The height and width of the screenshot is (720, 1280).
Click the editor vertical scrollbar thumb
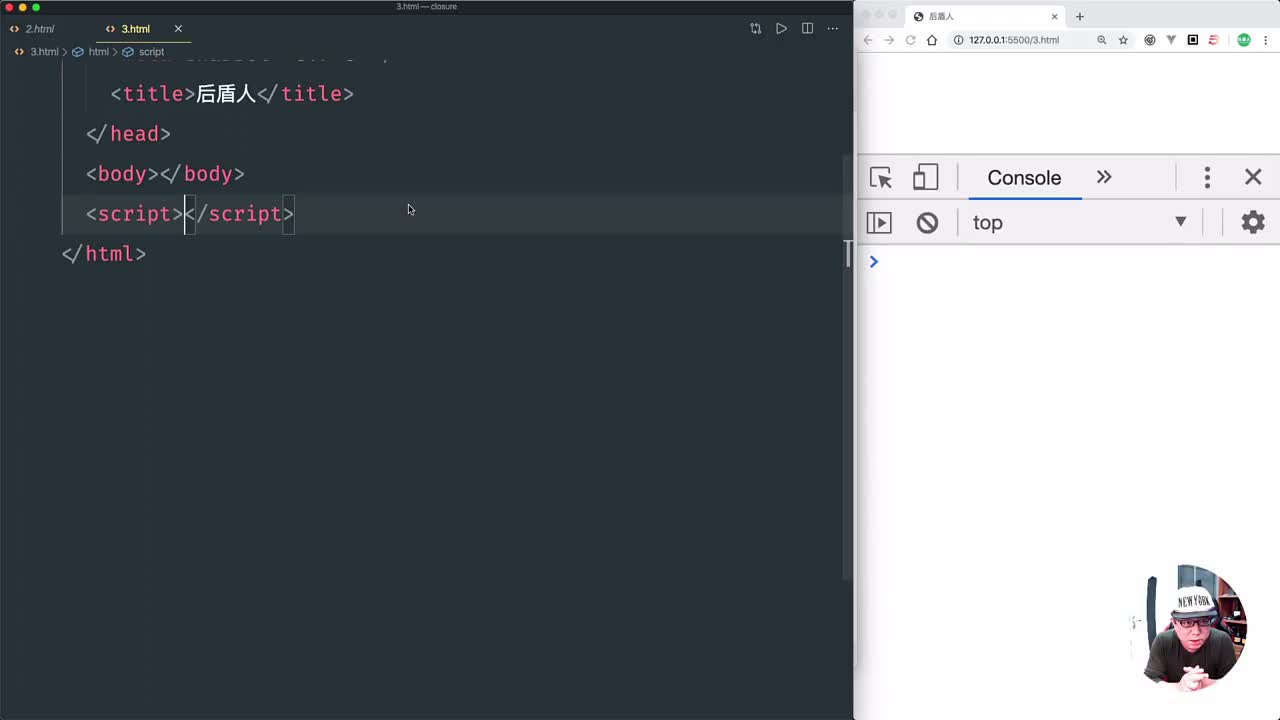849,366
